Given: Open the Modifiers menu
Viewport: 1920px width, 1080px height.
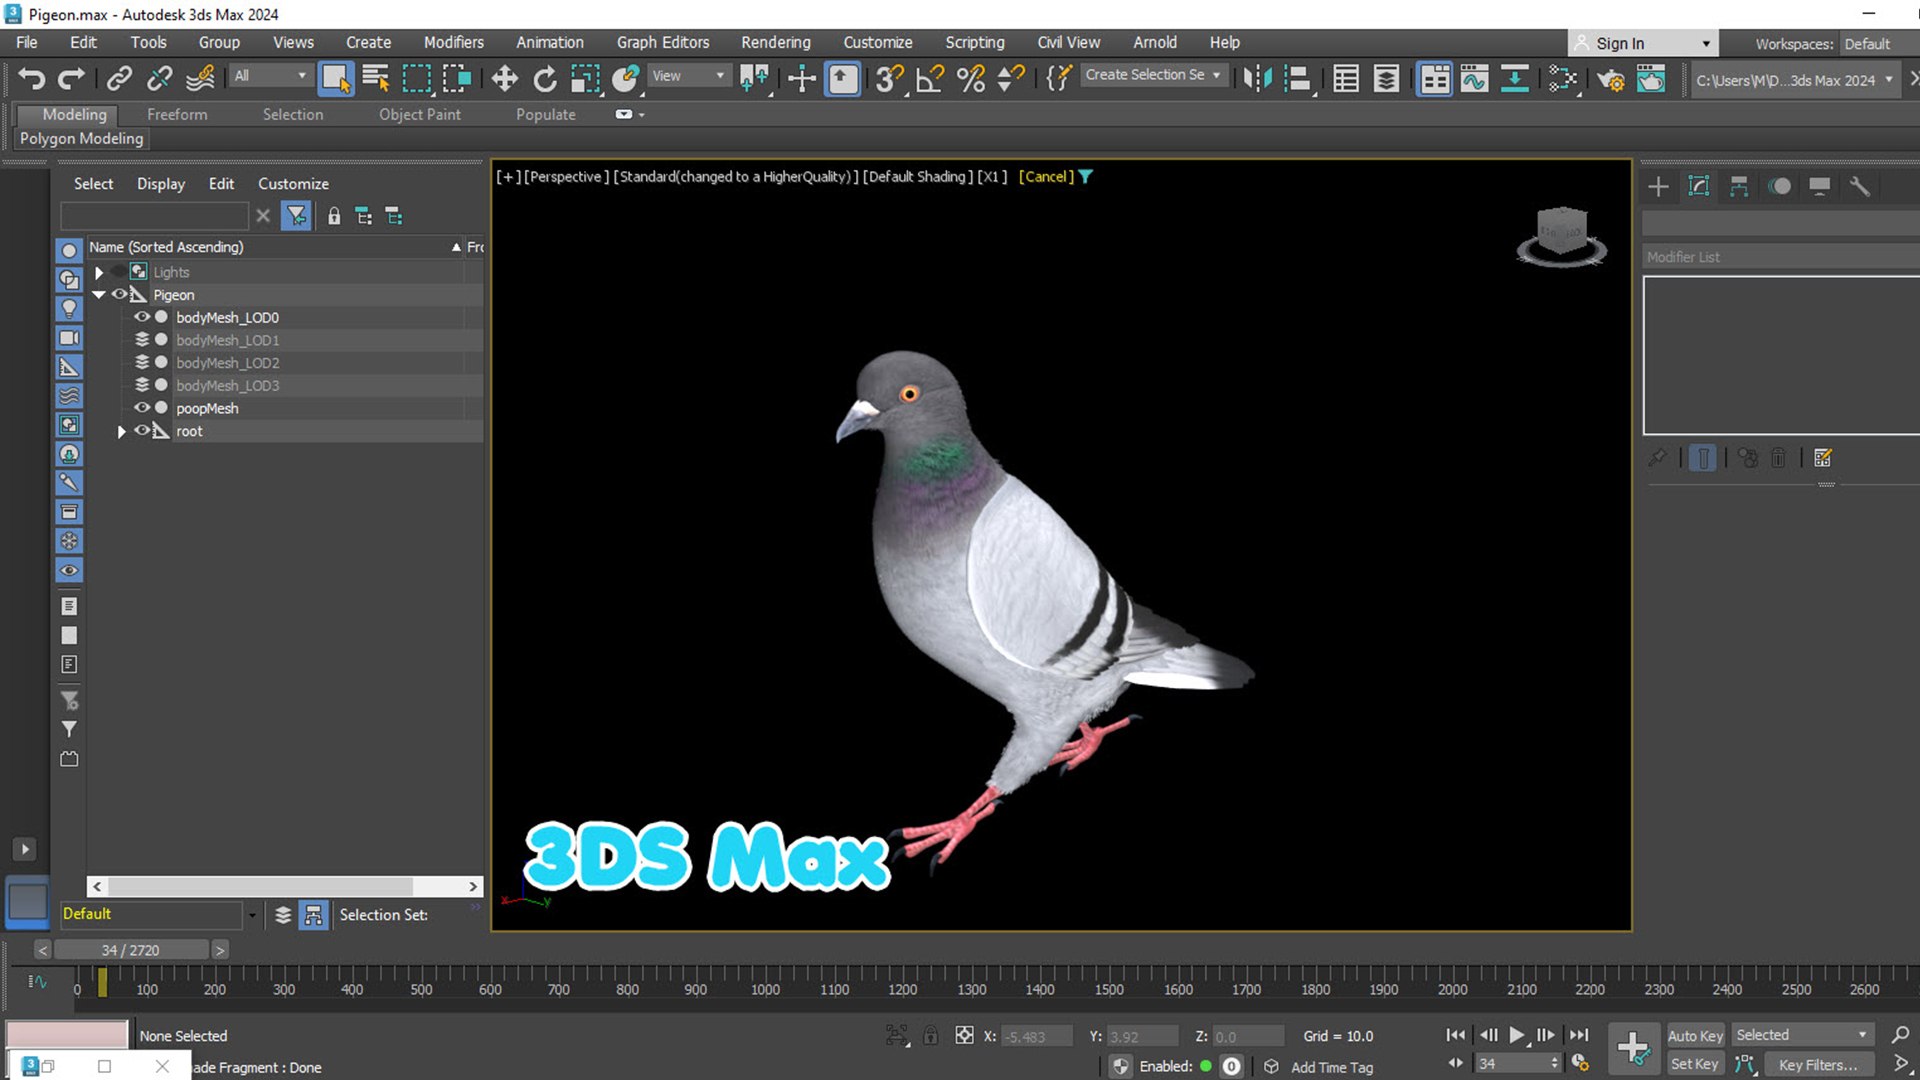Looking at the screenshot, I should [453, 42].
